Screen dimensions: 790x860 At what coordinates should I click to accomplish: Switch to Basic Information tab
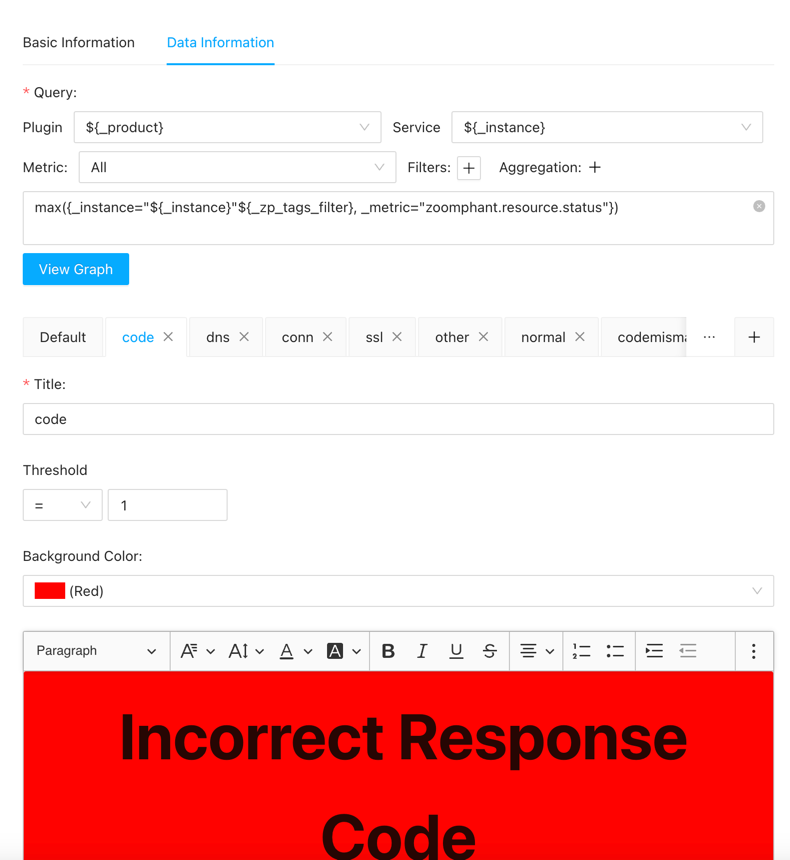pos(79,43)
